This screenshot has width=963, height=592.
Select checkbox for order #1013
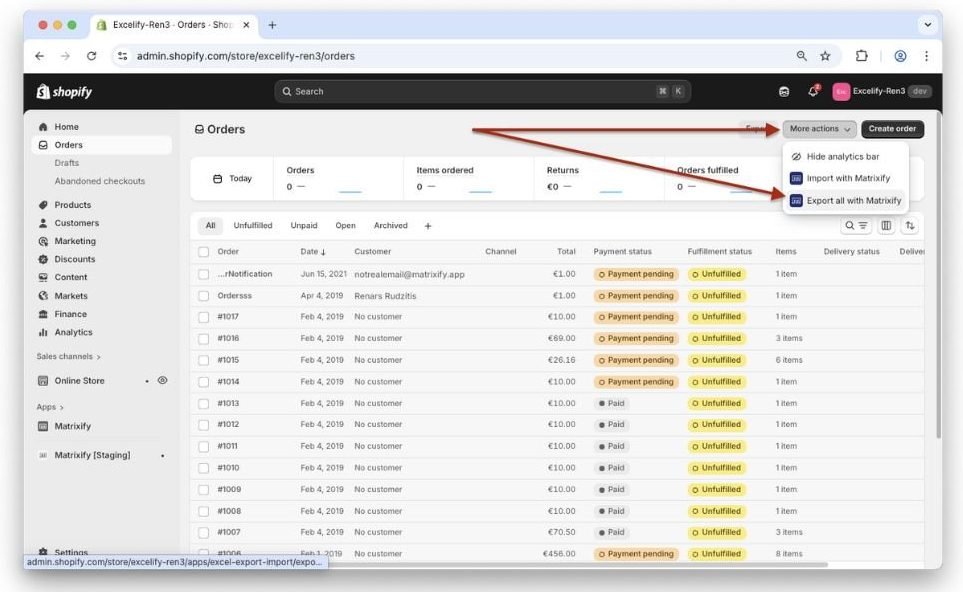click(x=203, y=403)
